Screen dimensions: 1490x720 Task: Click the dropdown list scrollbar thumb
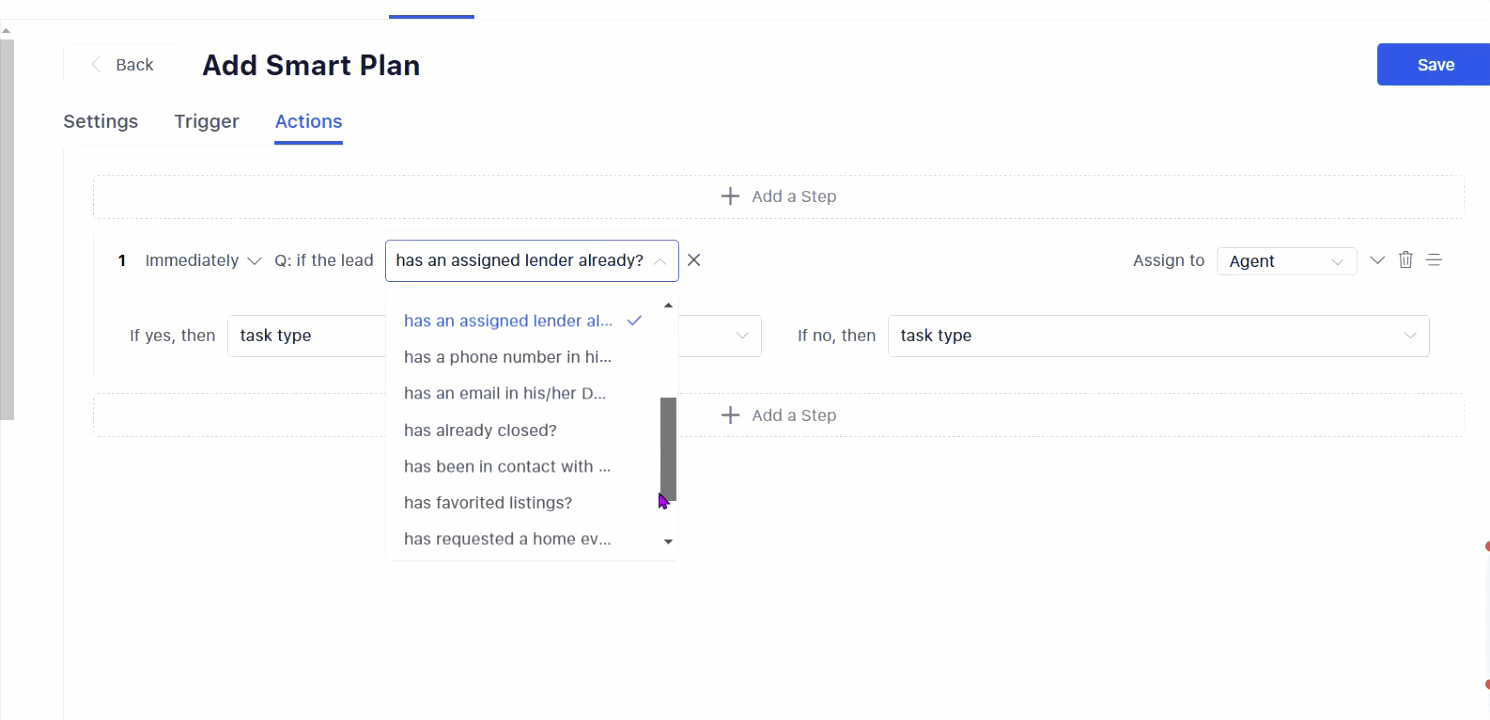click(x=668, y=449)
